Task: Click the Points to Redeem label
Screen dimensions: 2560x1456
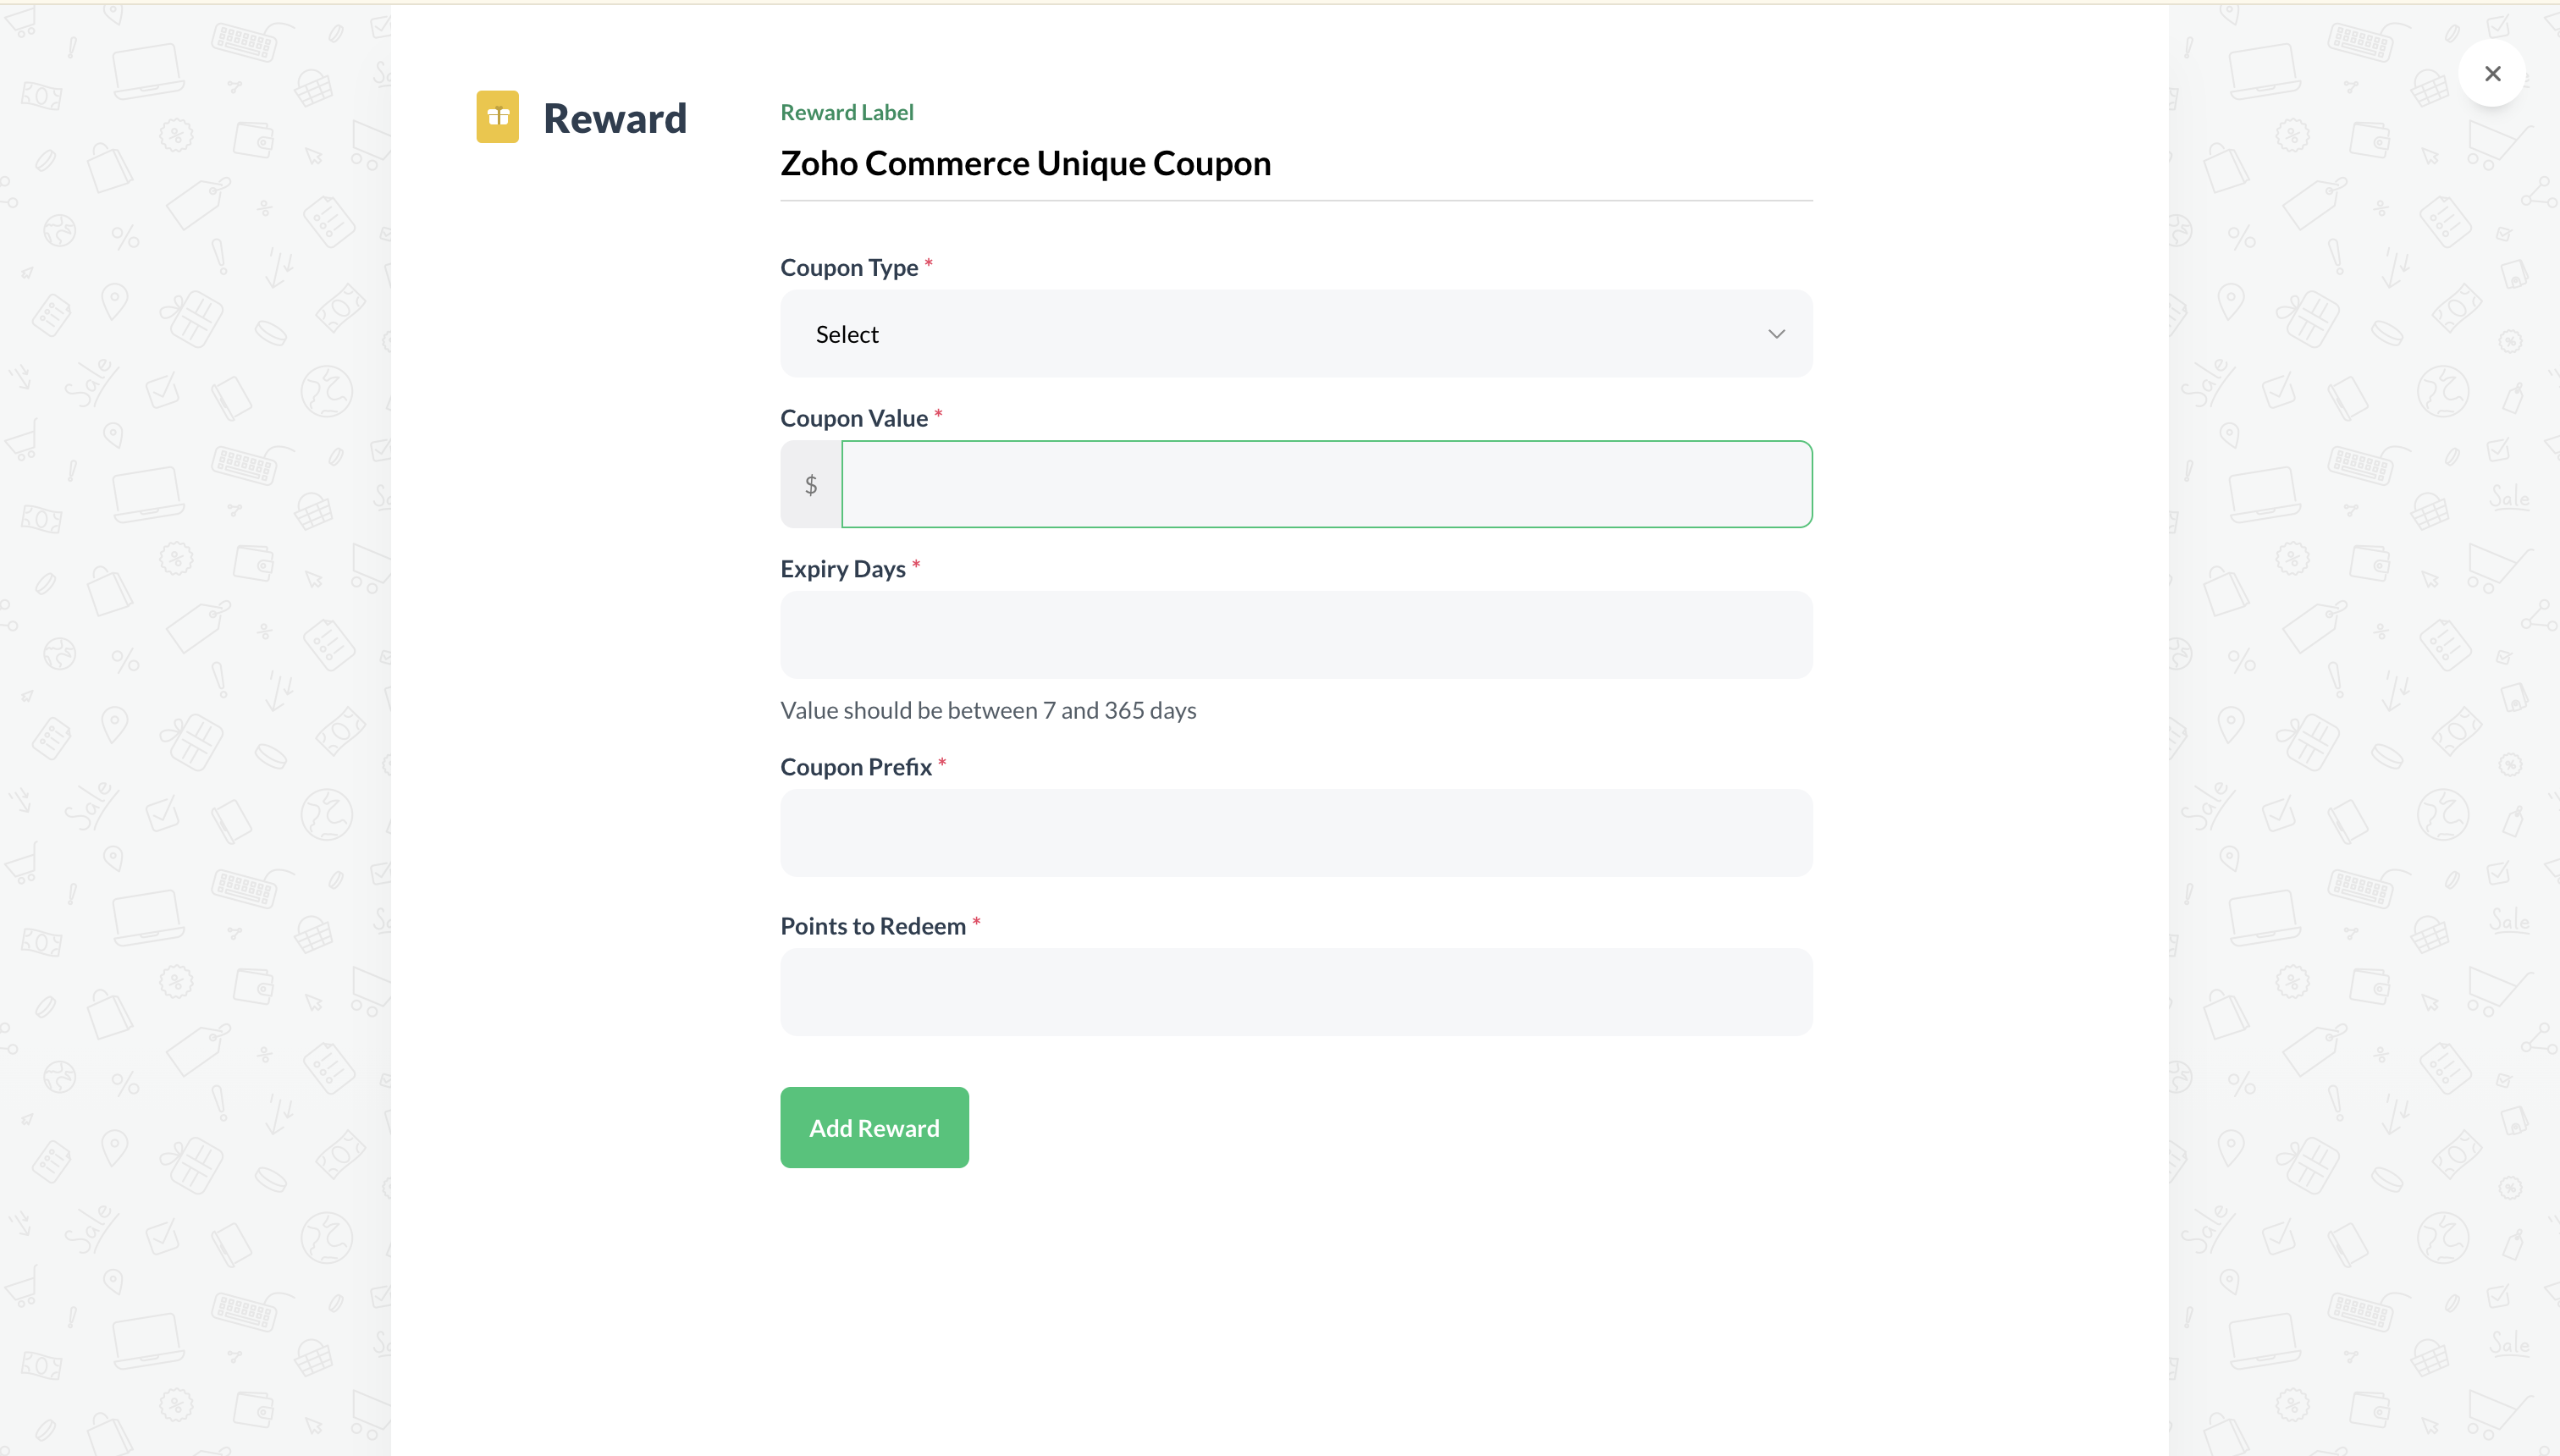Action: (x=872, y=926)
